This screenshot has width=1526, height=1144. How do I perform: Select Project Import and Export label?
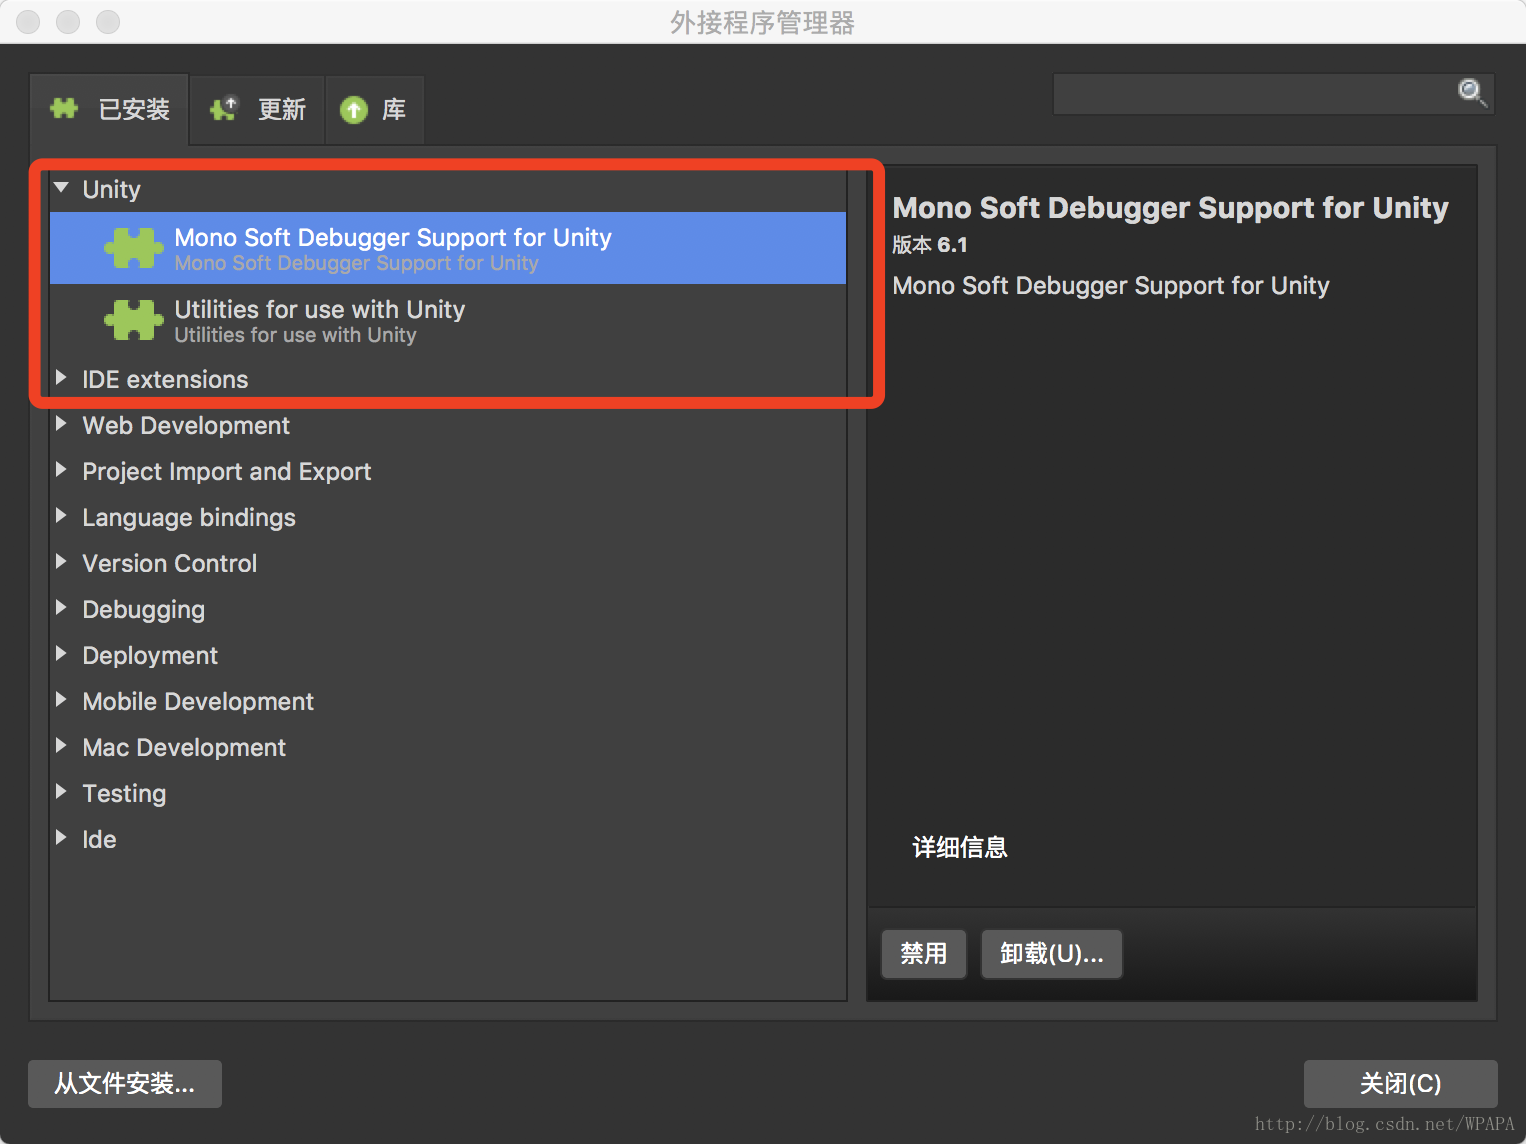click(227, 471)
